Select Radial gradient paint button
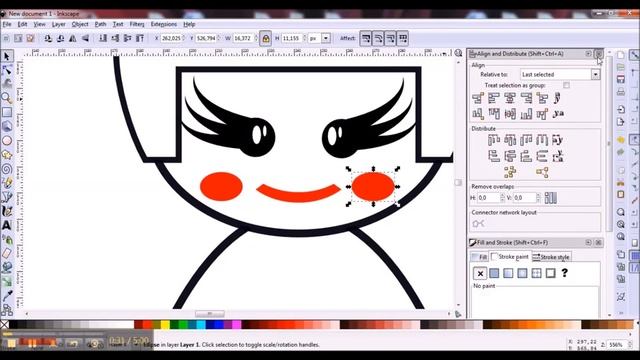This screenshot has width=640, height=360. point(522,273)
